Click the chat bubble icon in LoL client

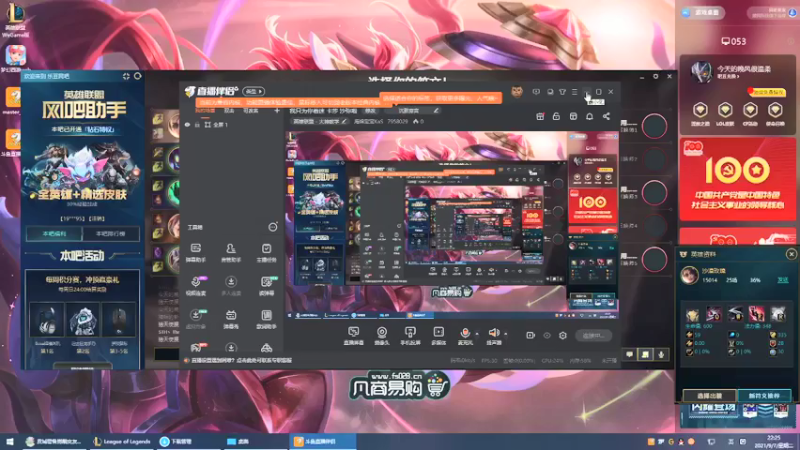(630, 354)
